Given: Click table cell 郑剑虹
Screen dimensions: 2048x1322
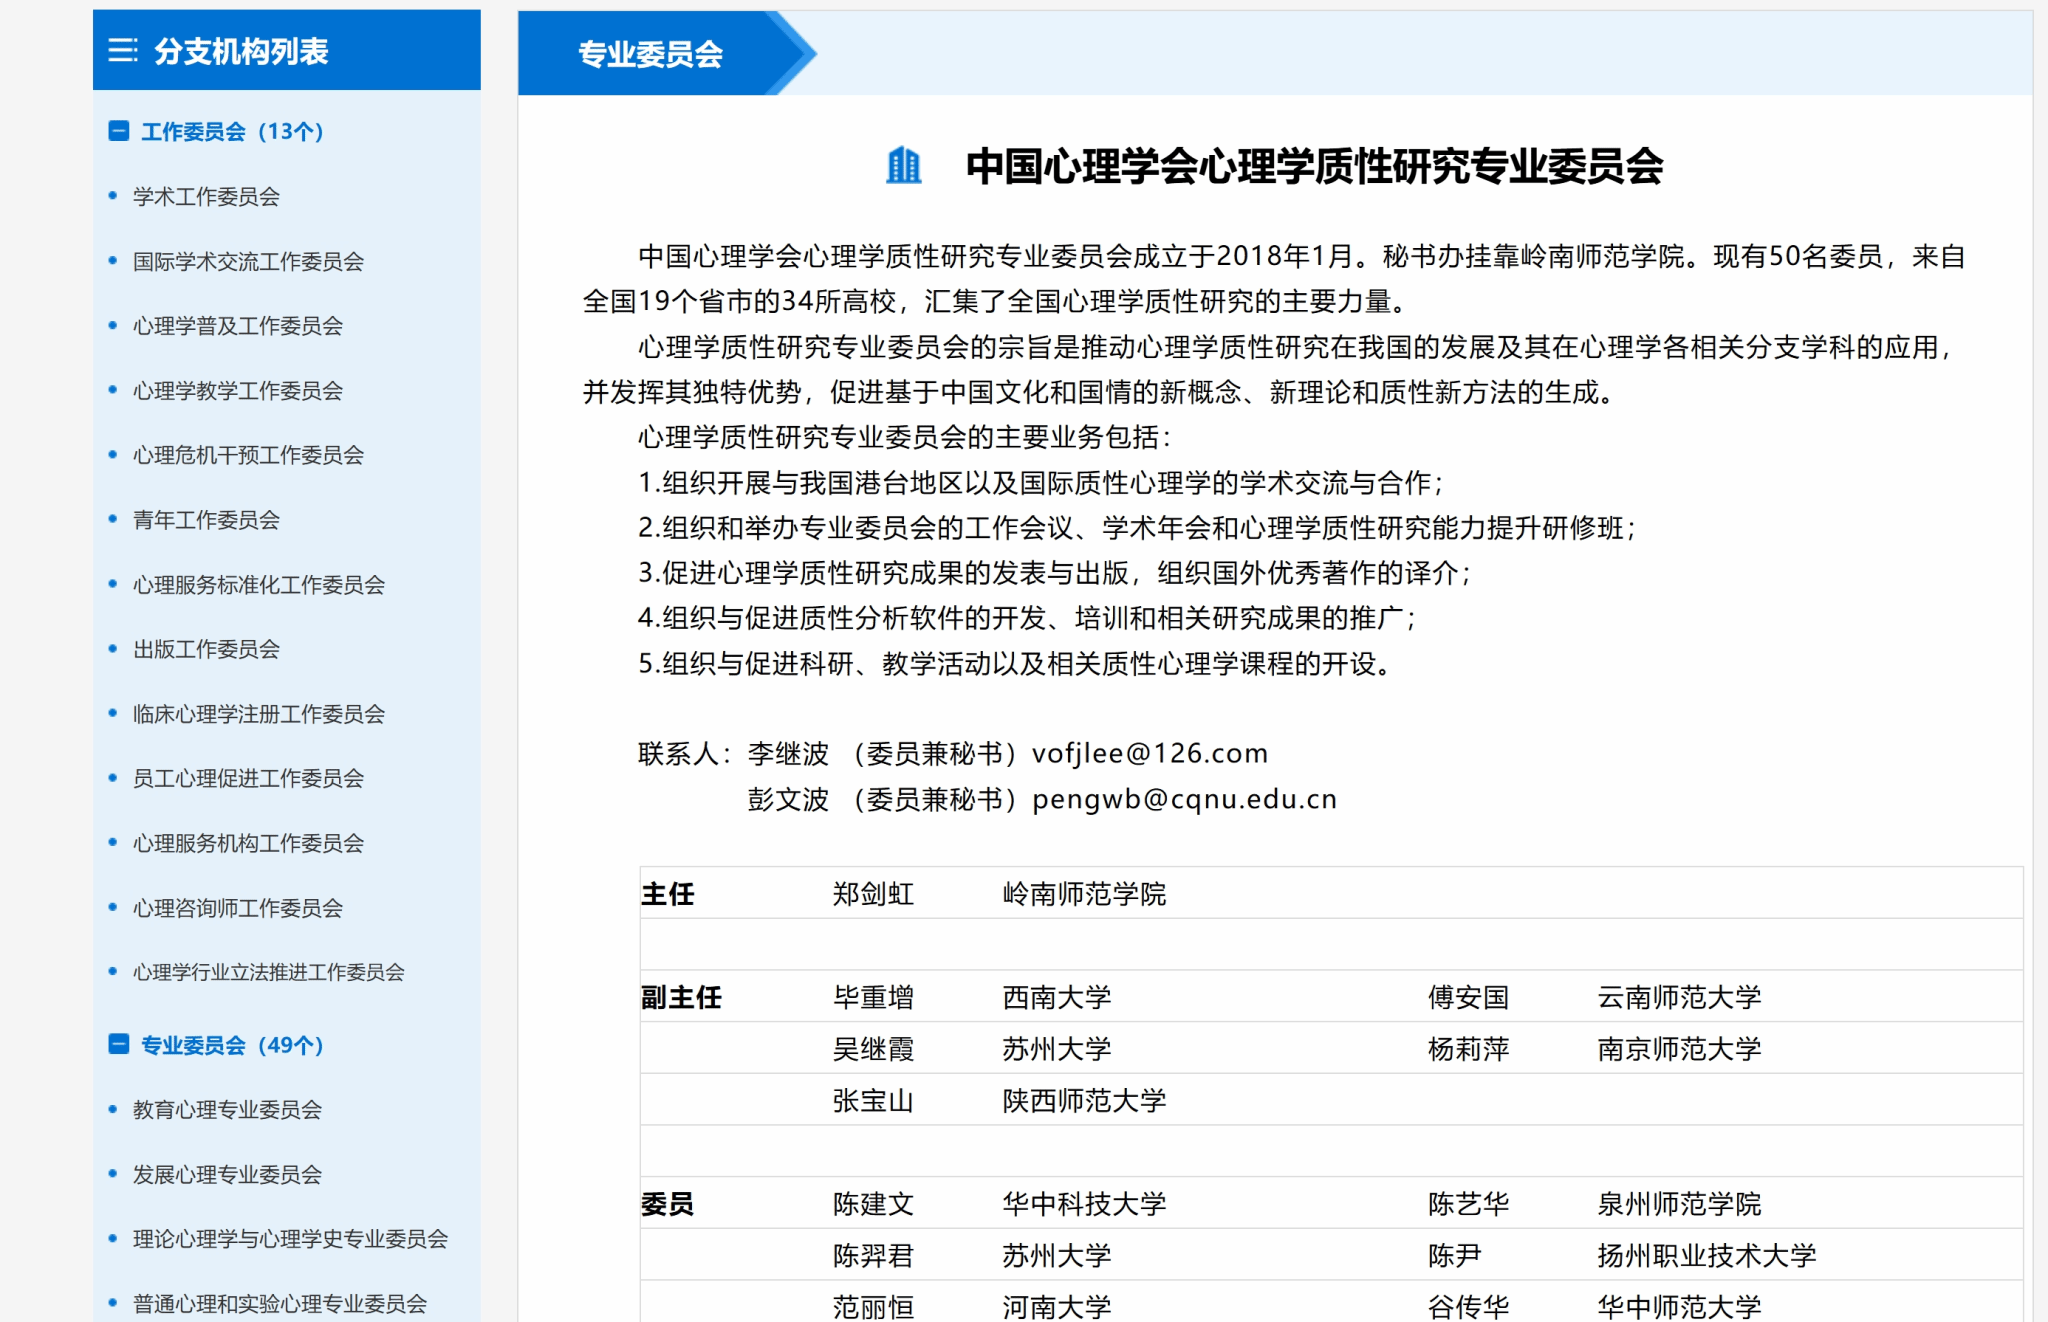Looking at the screenshot, I should pos(873,893).
